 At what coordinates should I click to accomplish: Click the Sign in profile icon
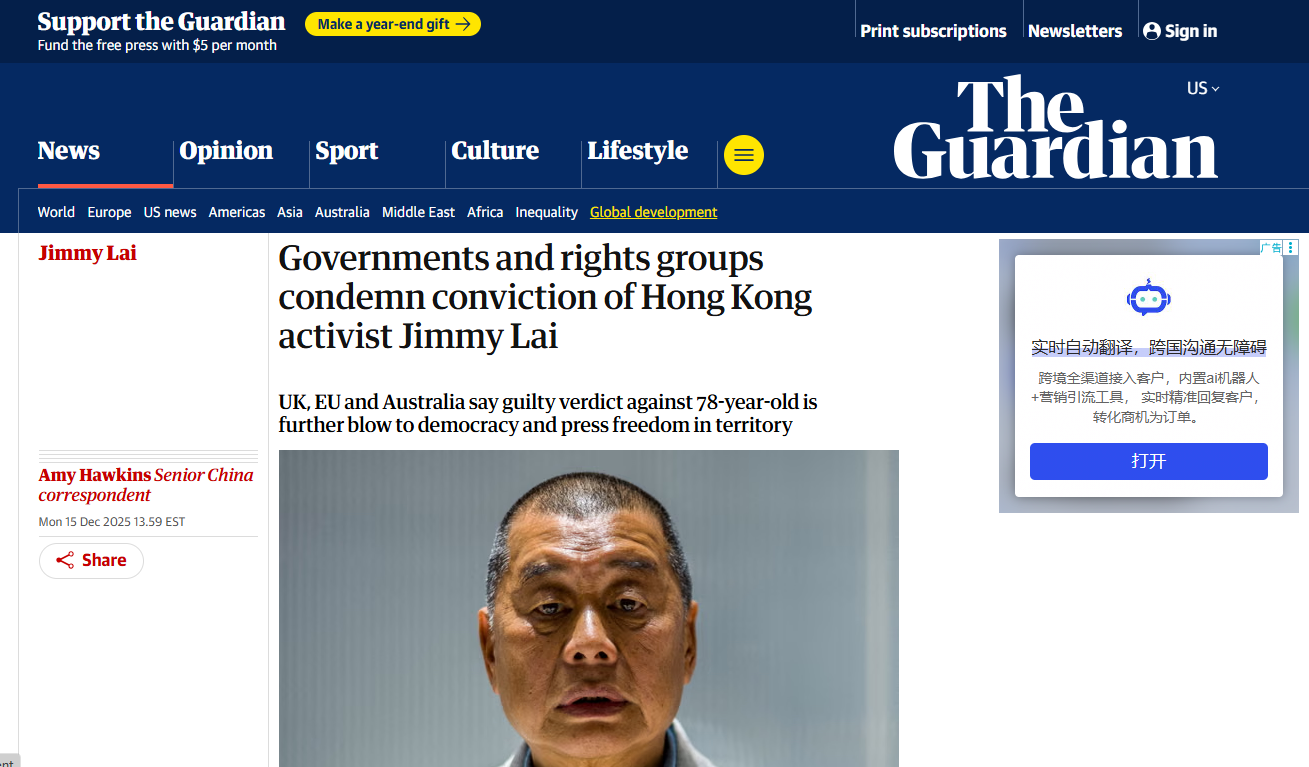click(x=1152, y=31)
